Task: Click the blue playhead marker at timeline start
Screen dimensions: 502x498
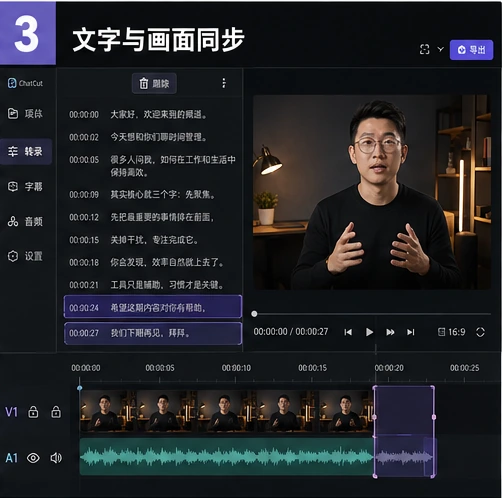Action: point(79,388)
